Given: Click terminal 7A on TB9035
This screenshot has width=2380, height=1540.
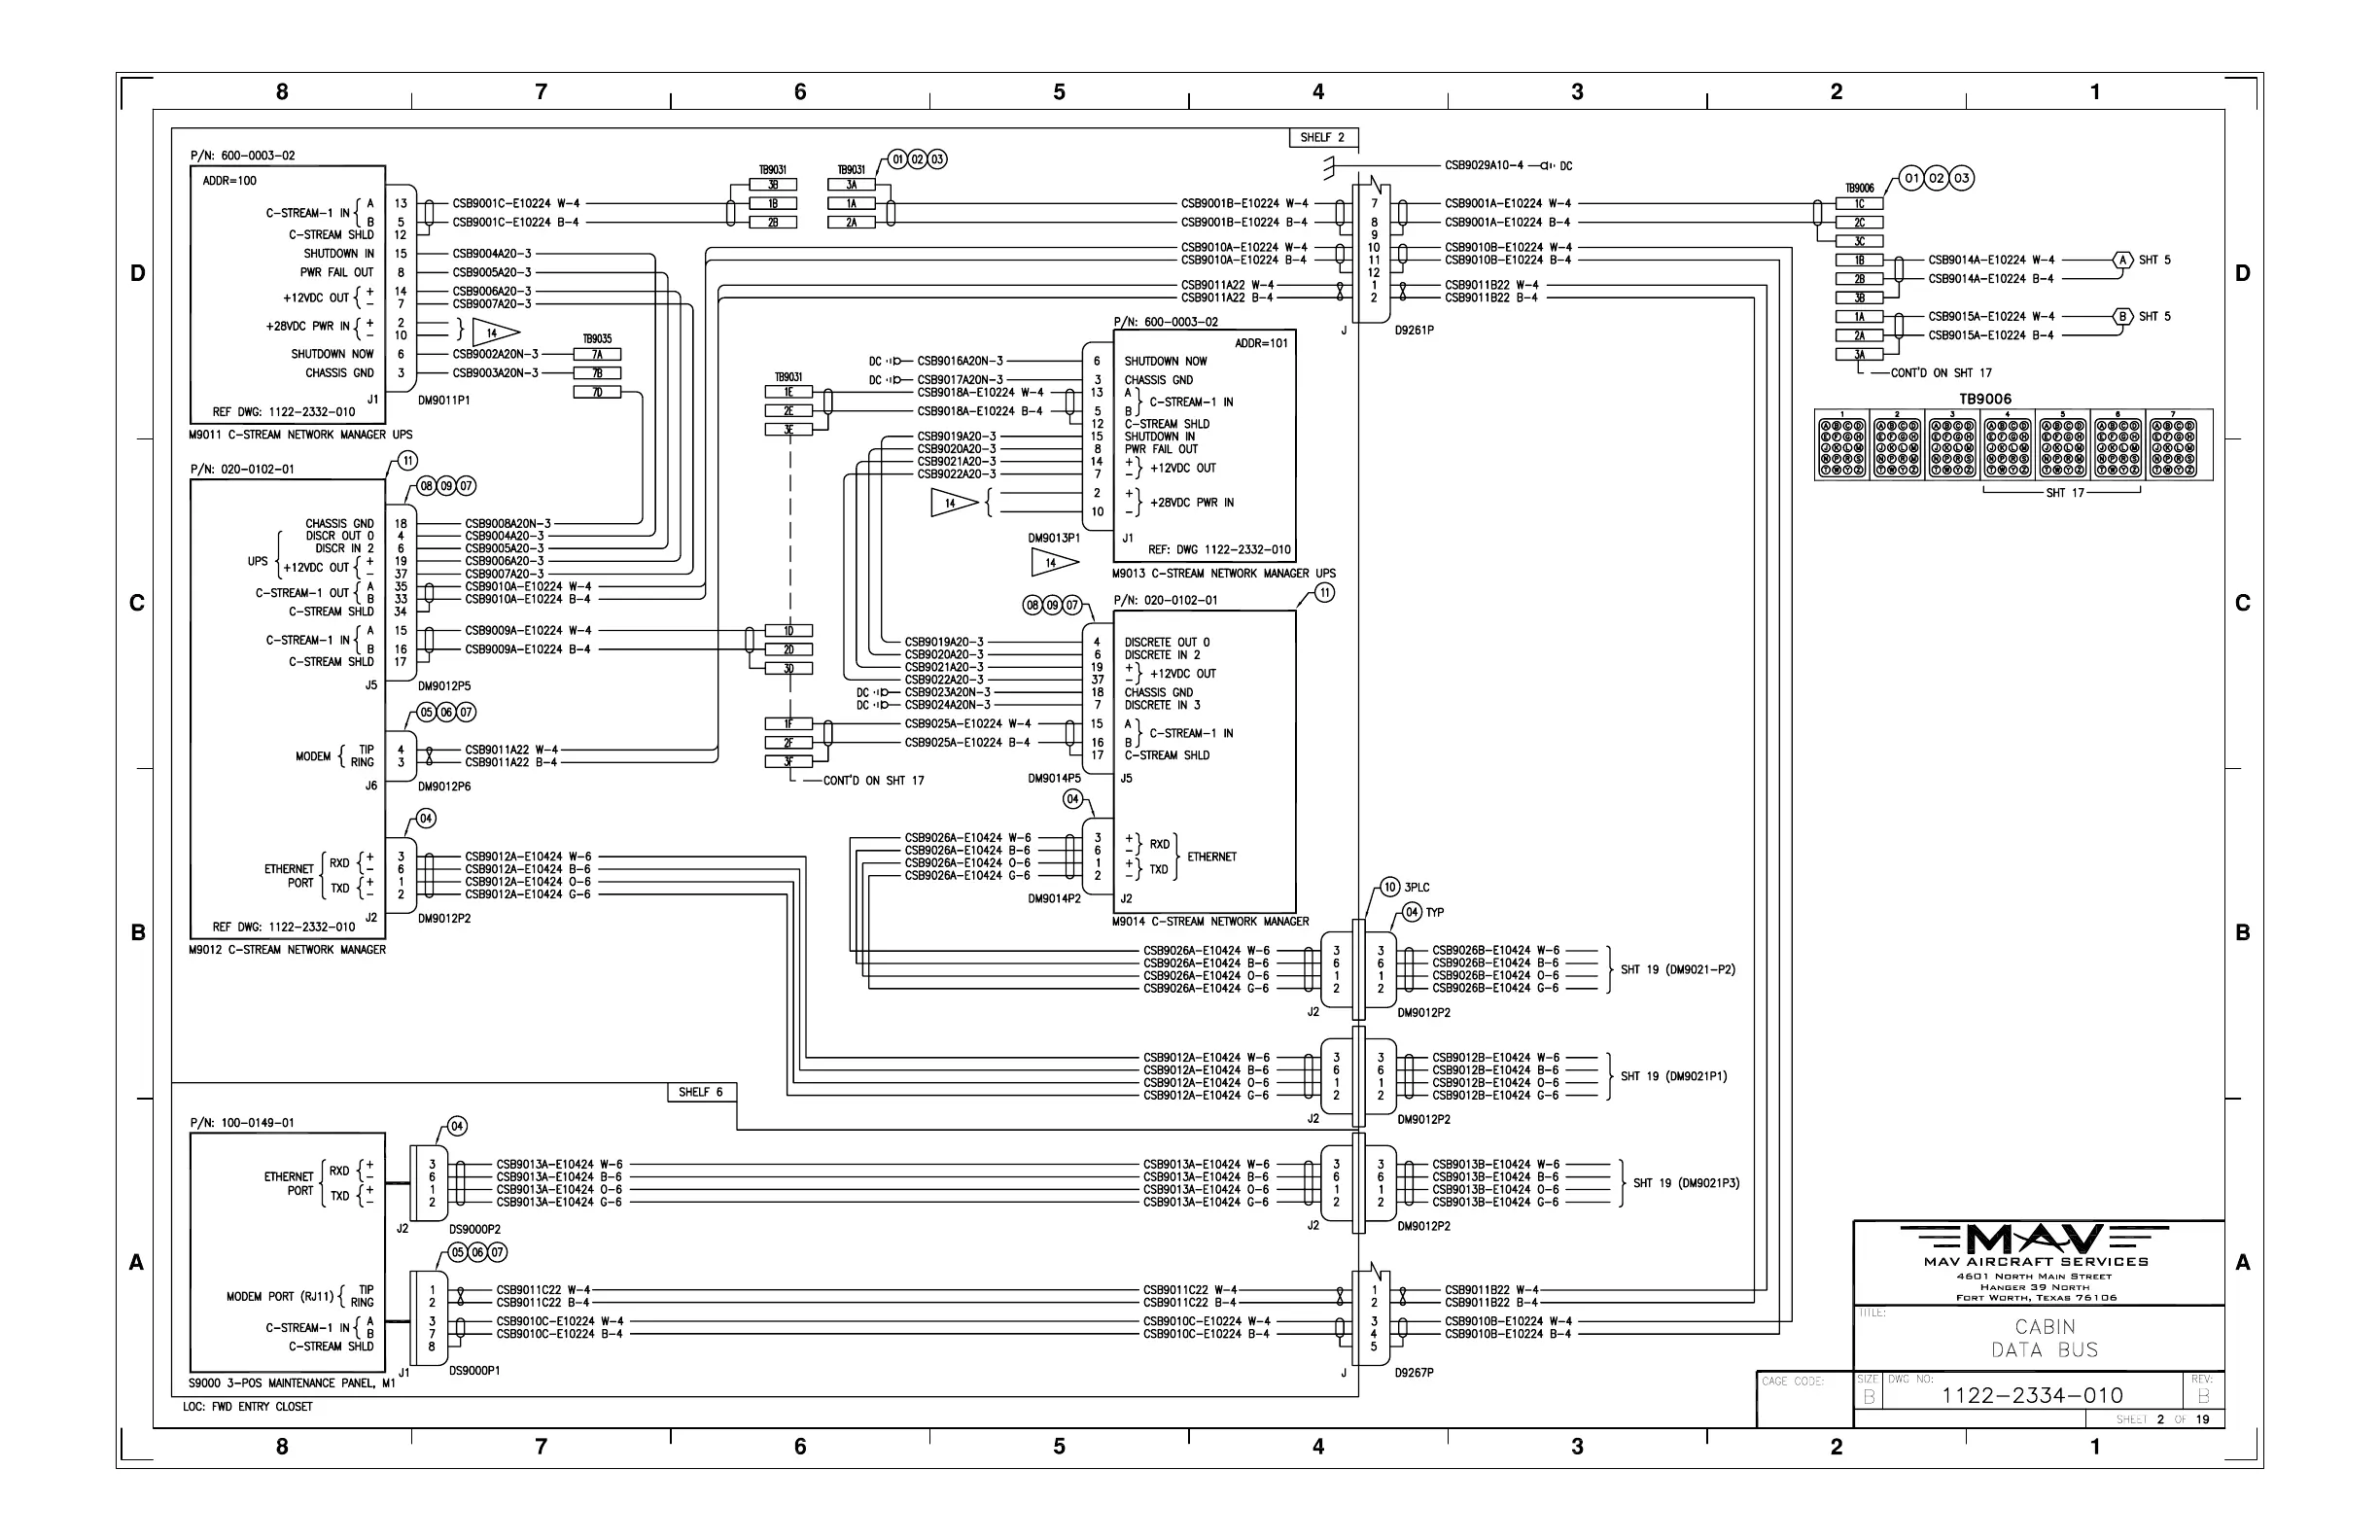Looking at the screenshot, I should tap(597, 354).
